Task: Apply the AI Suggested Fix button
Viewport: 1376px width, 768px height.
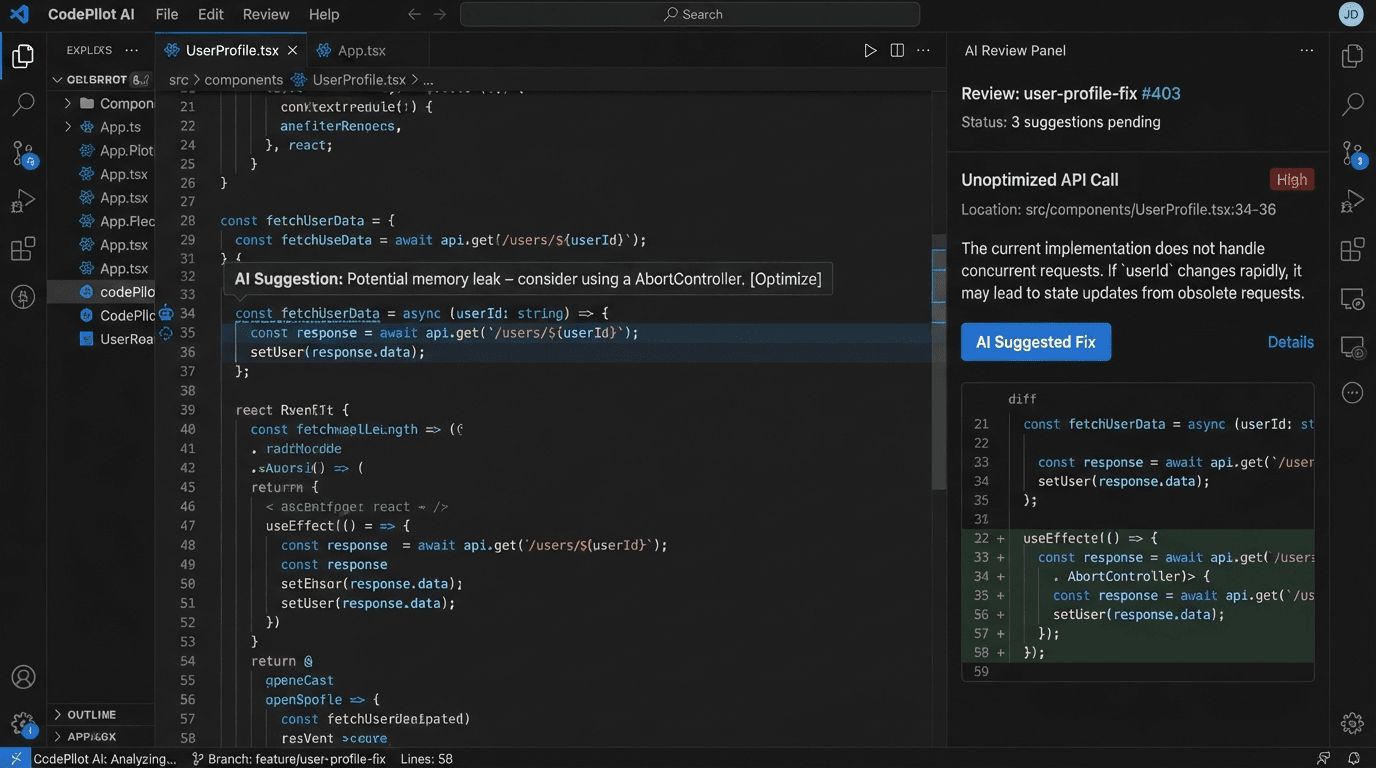Action: (1036, 342)
